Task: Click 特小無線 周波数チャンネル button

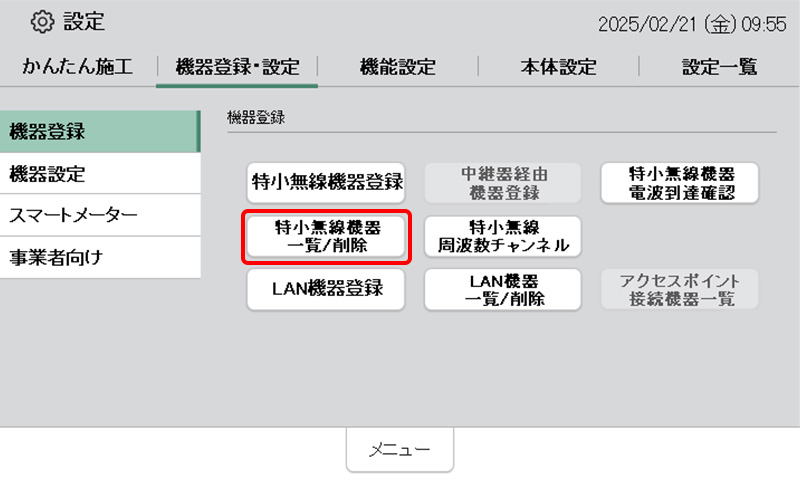Action: tap(503, 236)
